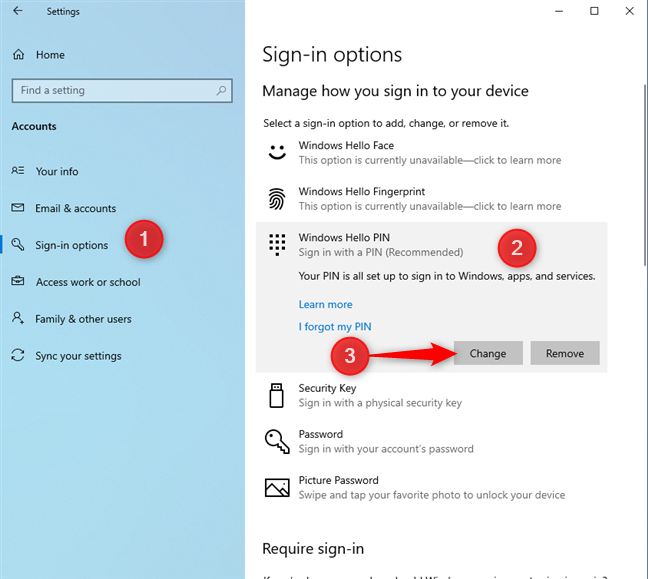Open Family & other users page
Image resolution: width=648 pixels, height=579 pixels.
(x=83, y=319)
